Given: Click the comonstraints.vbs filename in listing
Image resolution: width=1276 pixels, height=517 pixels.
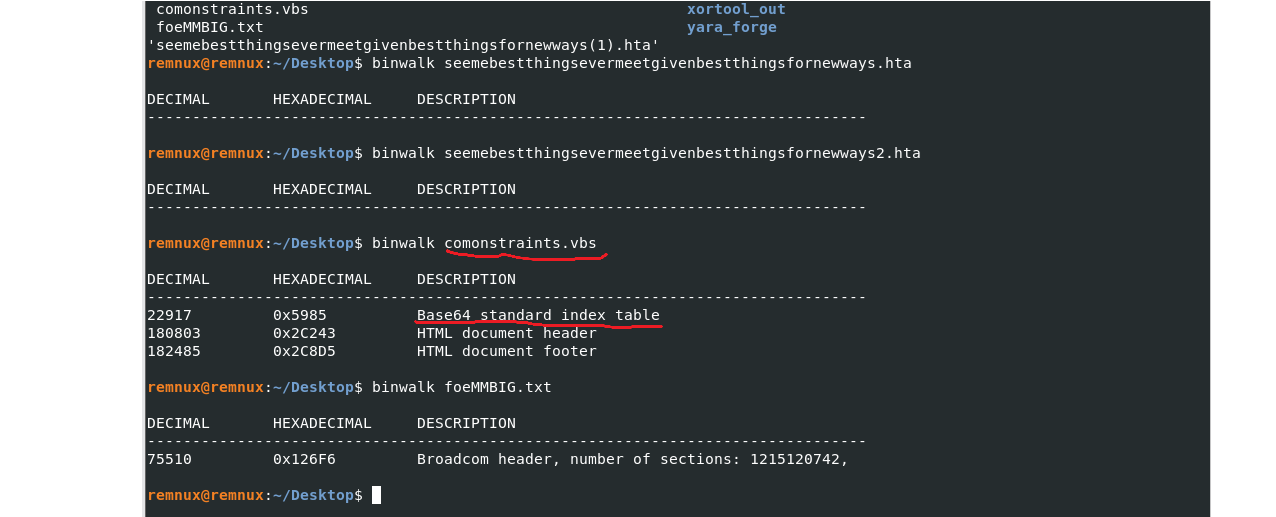Looking at the screenshot, I should click(232, 9).
